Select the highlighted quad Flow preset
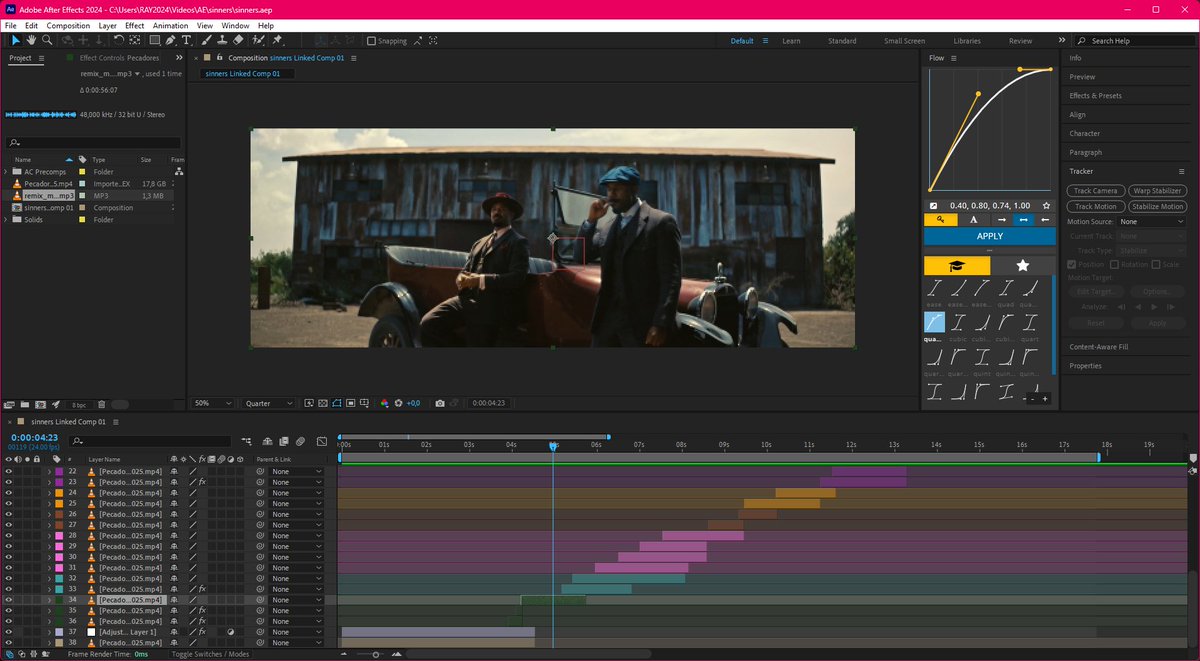The height and width of the screenshot is (661, 1200). [x=935, y=322]
